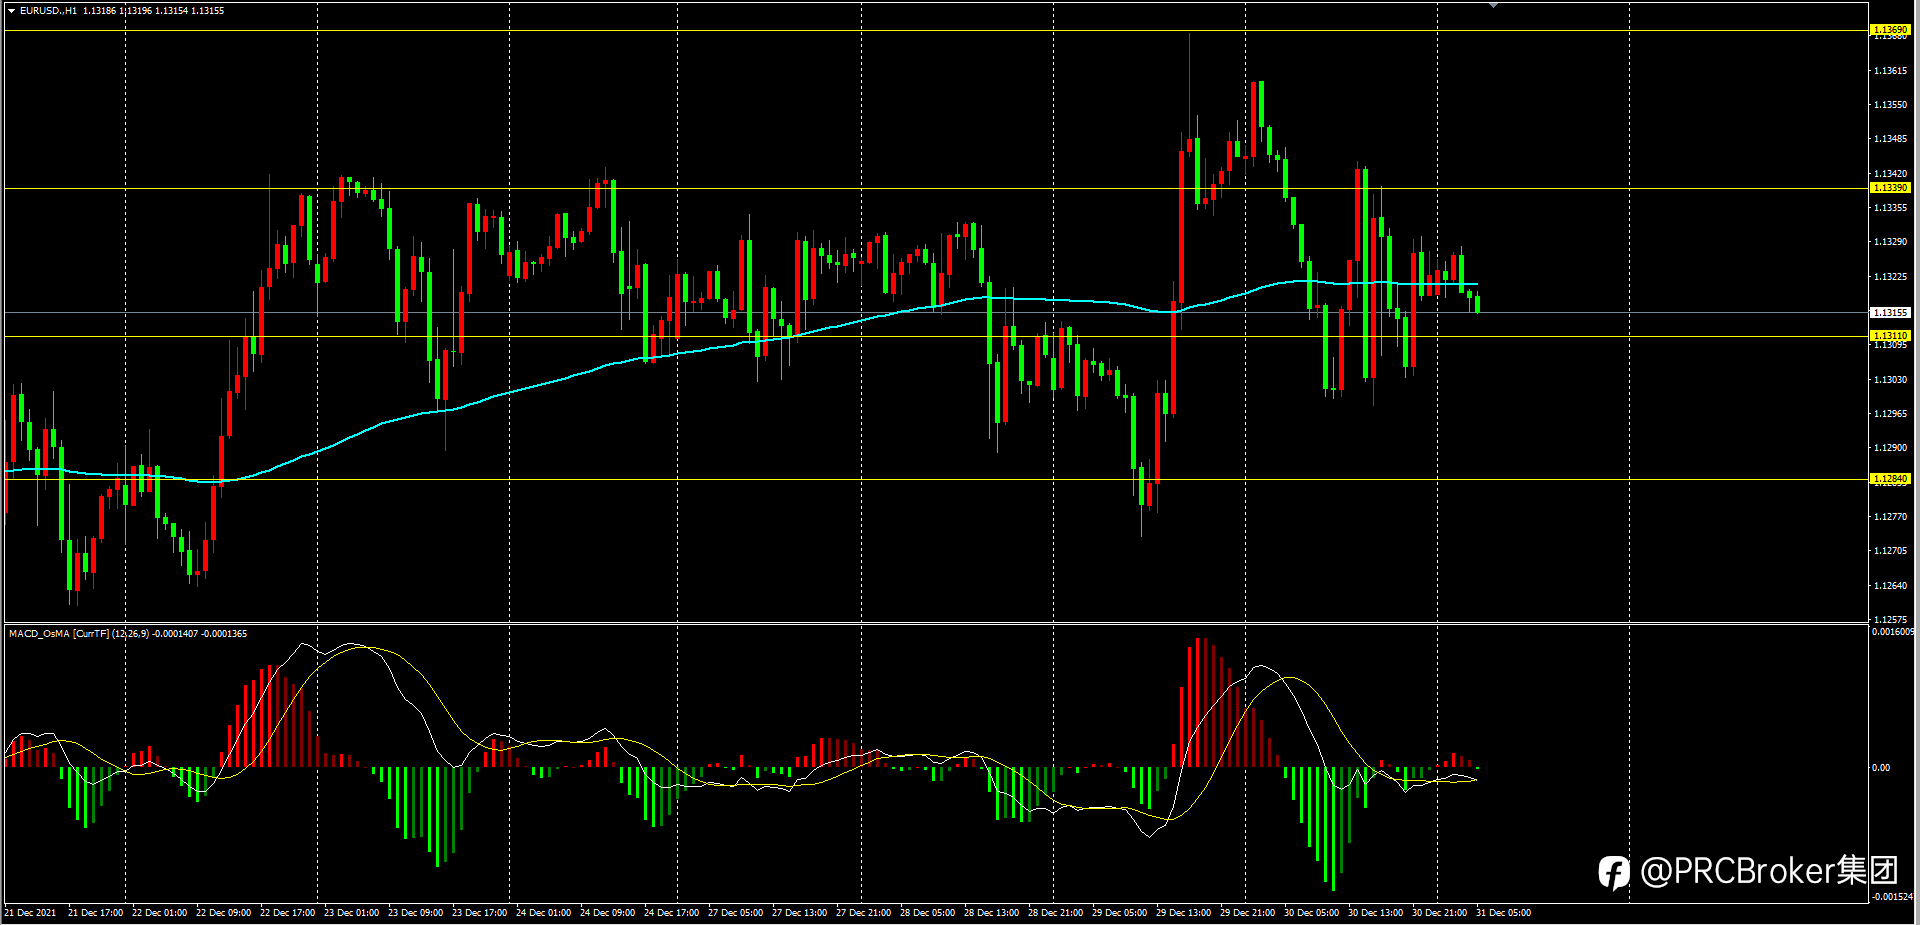Click time axis label 28 Dec 13:00
This screenshot has width=1920, height=925.
pyautogui.click(x=991, y=913)
